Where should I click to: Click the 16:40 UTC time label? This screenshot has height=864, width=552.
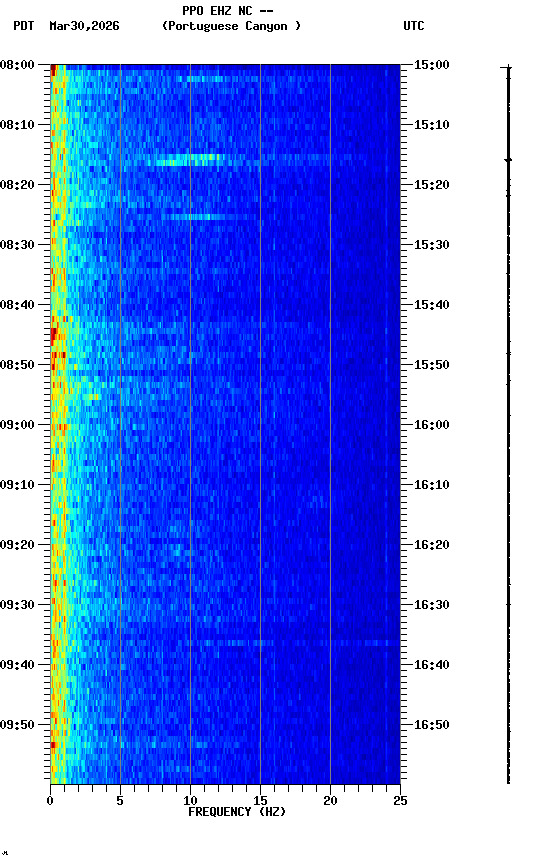pos(432,665)
